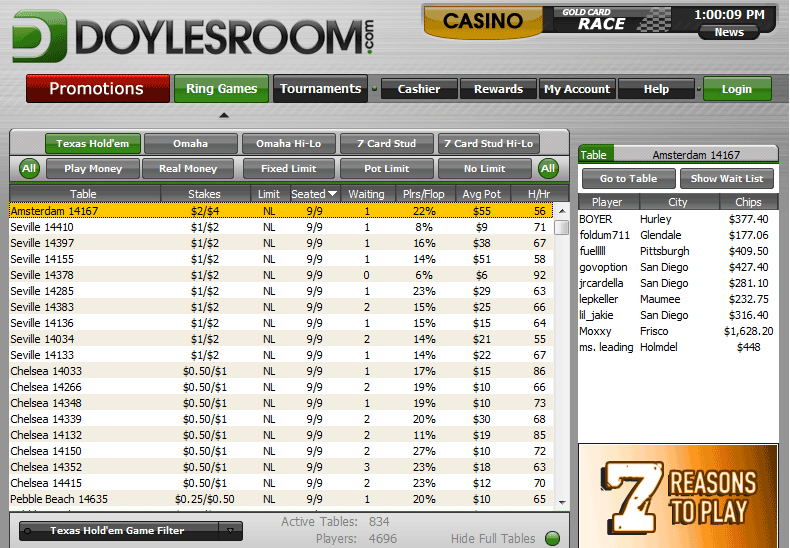Open My Account

tap(577, 89)
